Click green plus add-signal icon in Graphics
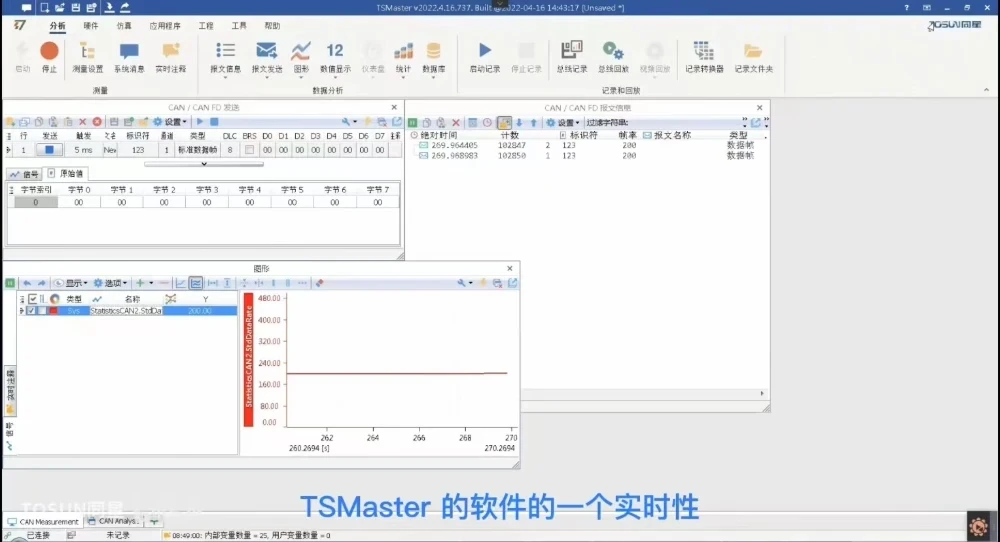 (140, 283)
